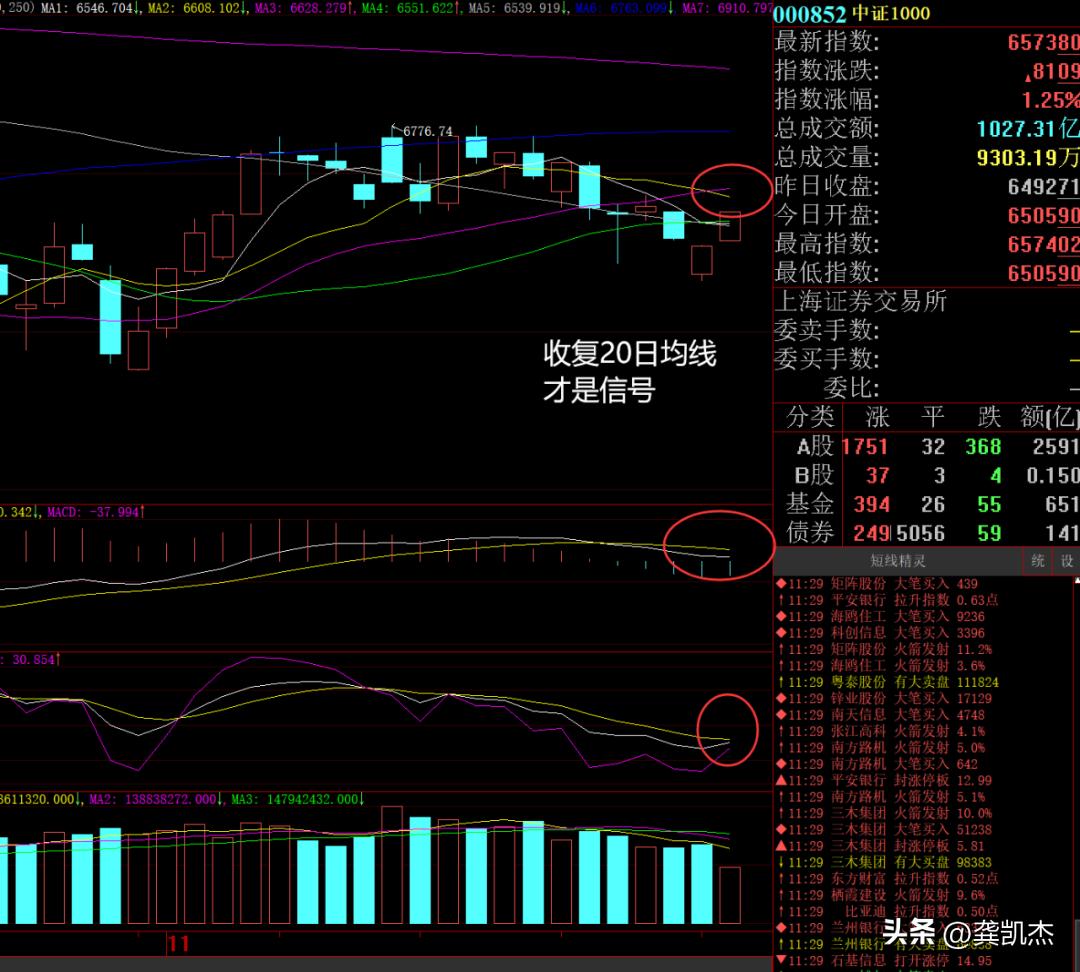This screenshot has width=1080, height=972.
Task: Click the 统 statistics button in 短线精灵 header
Action: (x=1037, y=561)
